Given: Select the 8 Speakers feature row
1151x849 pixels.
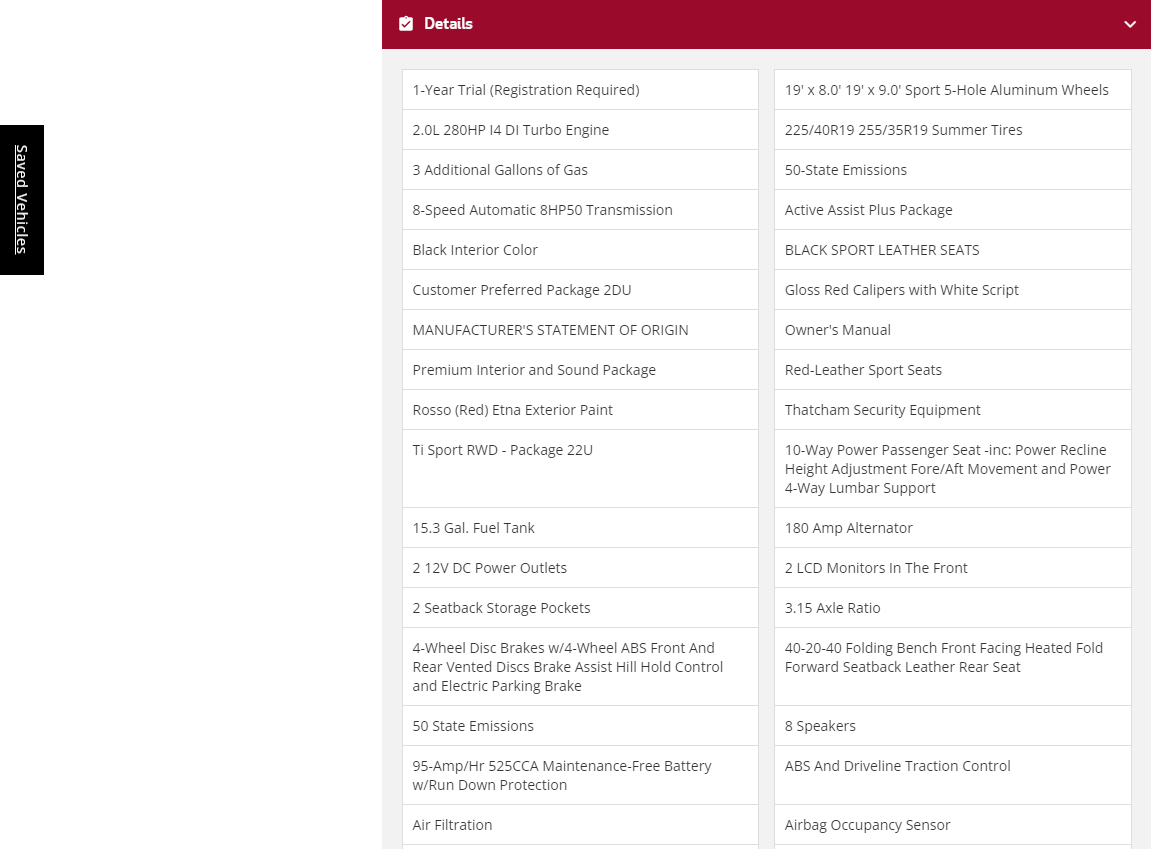Looking at the screenshot, I should pyautogui.click(x=820, y=726).
